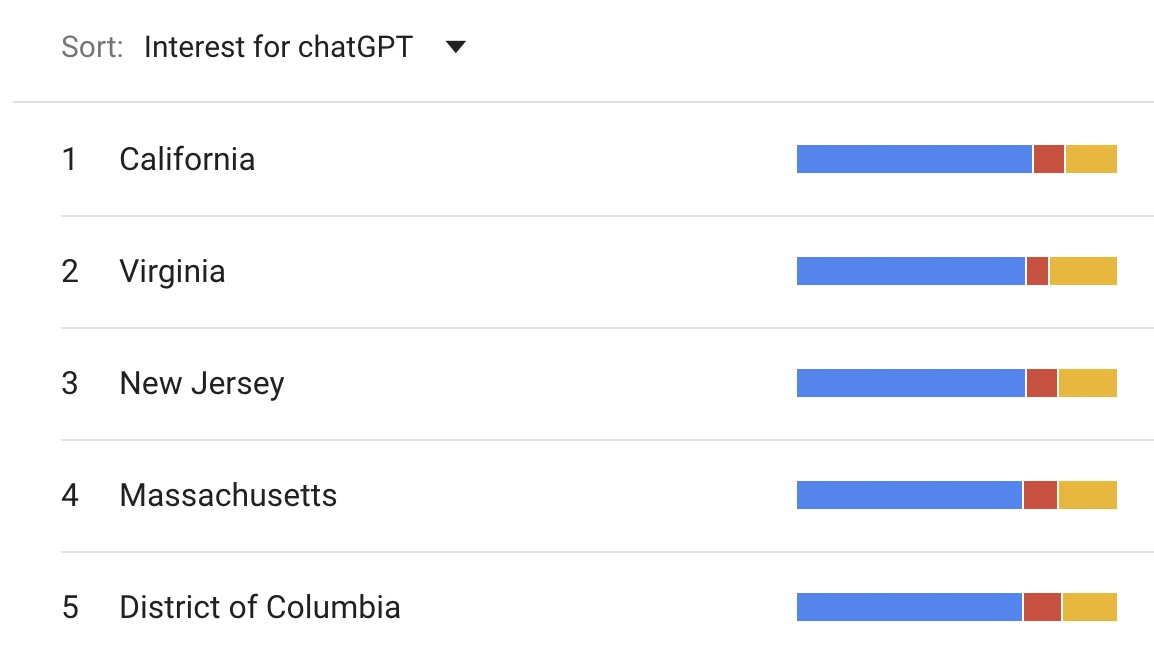Click District of Columbia's blue bar segment
1154x650 pixels.
point(909,607)
